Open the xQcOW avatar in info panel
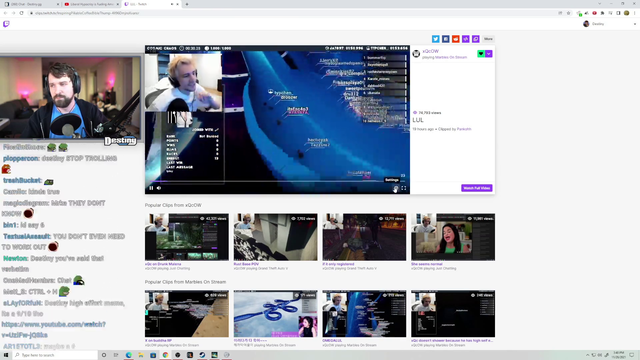The height and width of the screenshot is (360, 640). [x=416, y=53]
